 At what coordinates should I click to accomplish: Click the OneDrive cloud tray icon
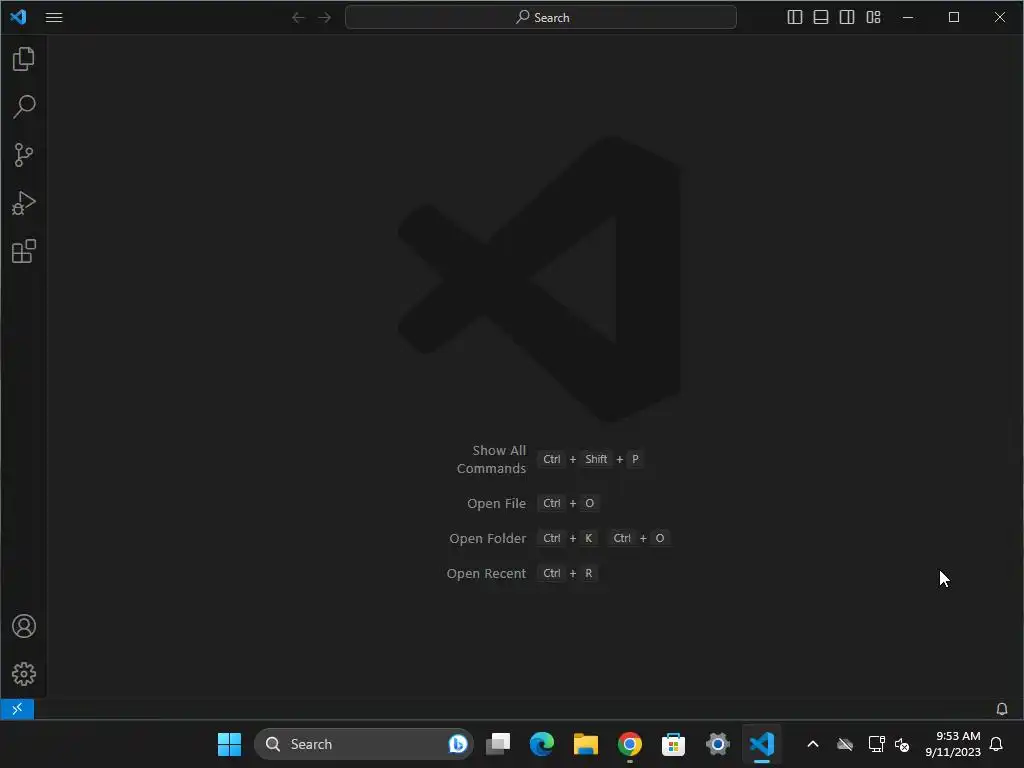pos(845,744)
